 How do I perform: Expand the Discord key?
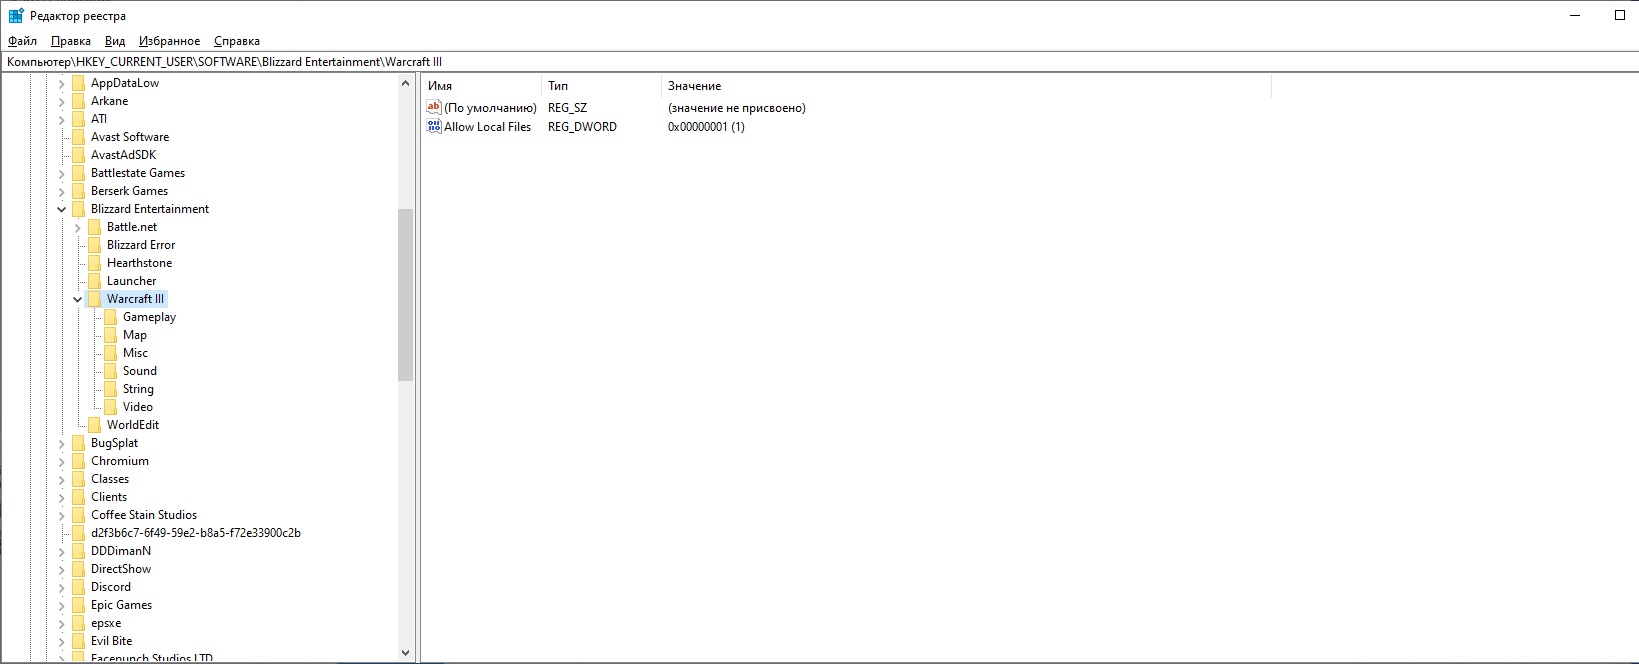(62, 587)
